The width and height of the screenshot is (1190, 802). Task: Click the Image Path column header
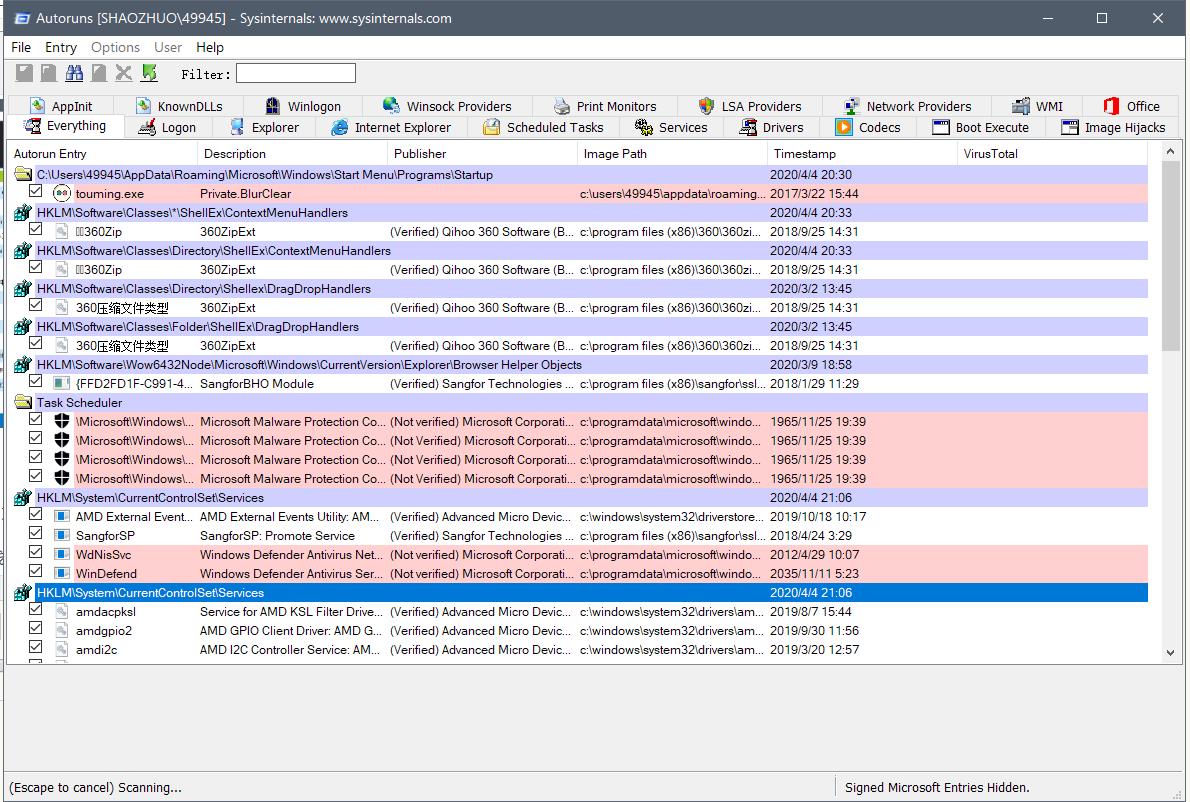pyautogui.click(x=672, y=153)
